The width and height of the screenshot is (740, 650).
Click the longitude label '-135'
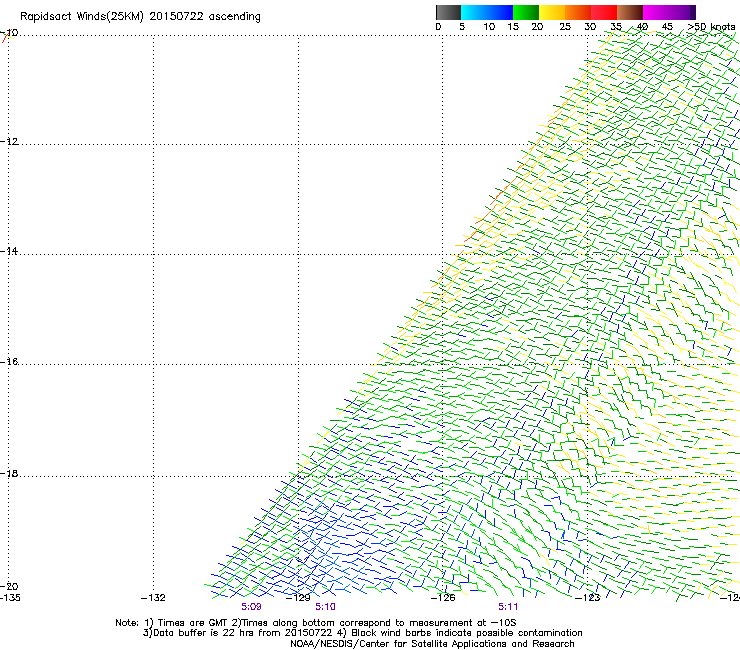point(10,598)
